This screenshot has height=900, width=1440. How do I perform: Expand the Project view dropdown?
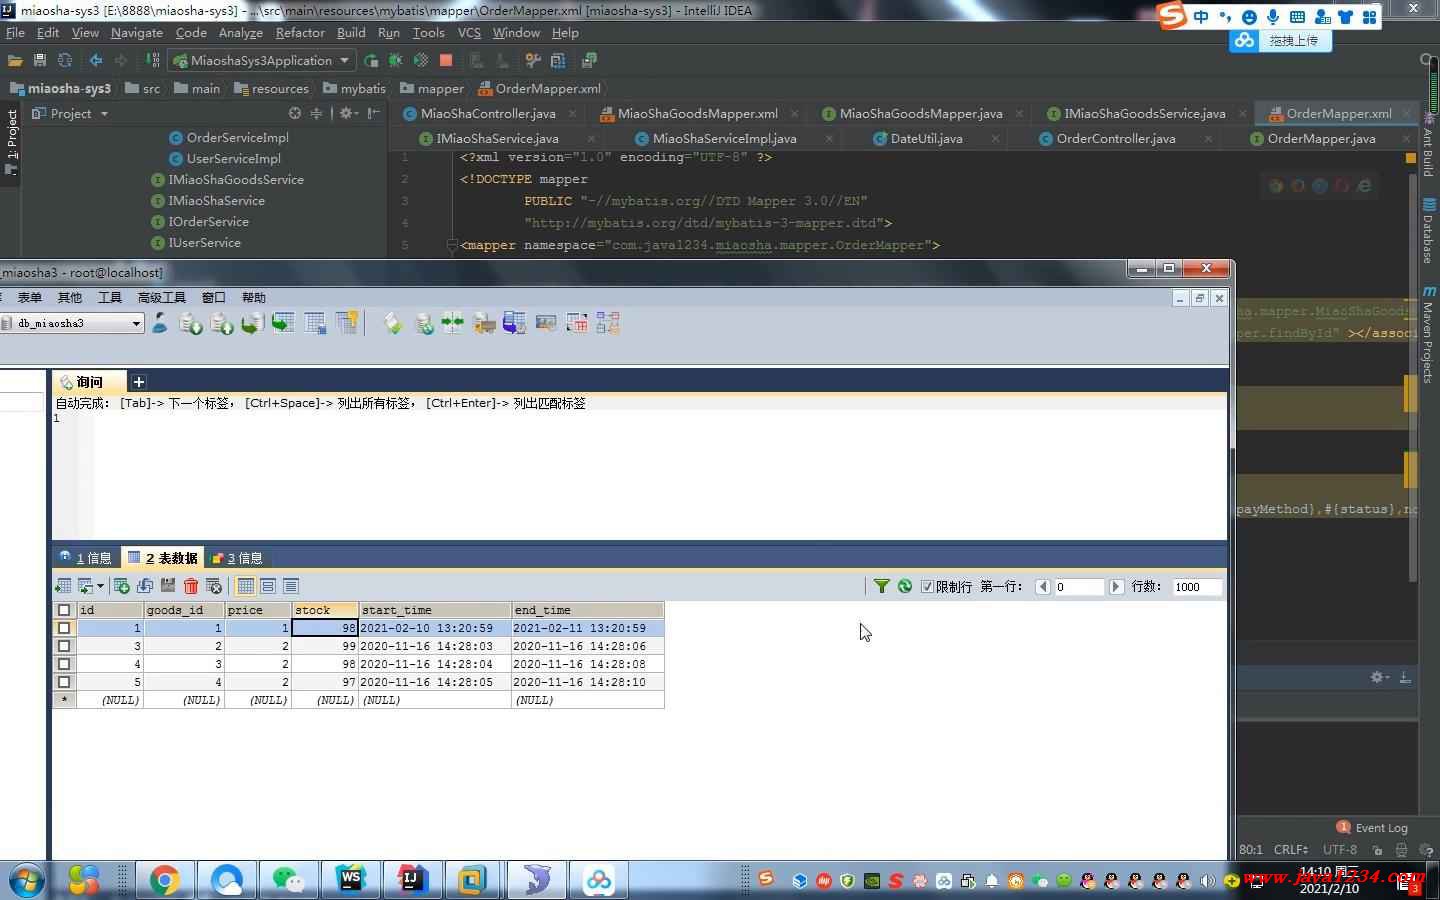[x=104, y=114]
